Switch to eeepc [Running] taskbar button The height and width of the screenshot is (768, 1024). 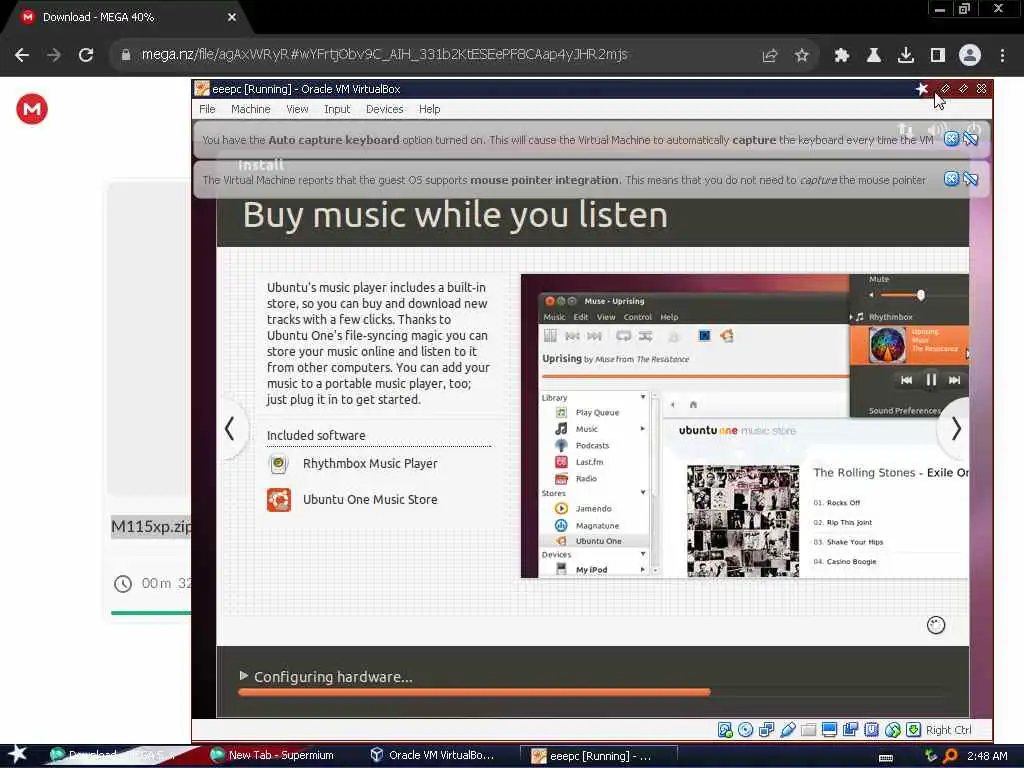598,756
